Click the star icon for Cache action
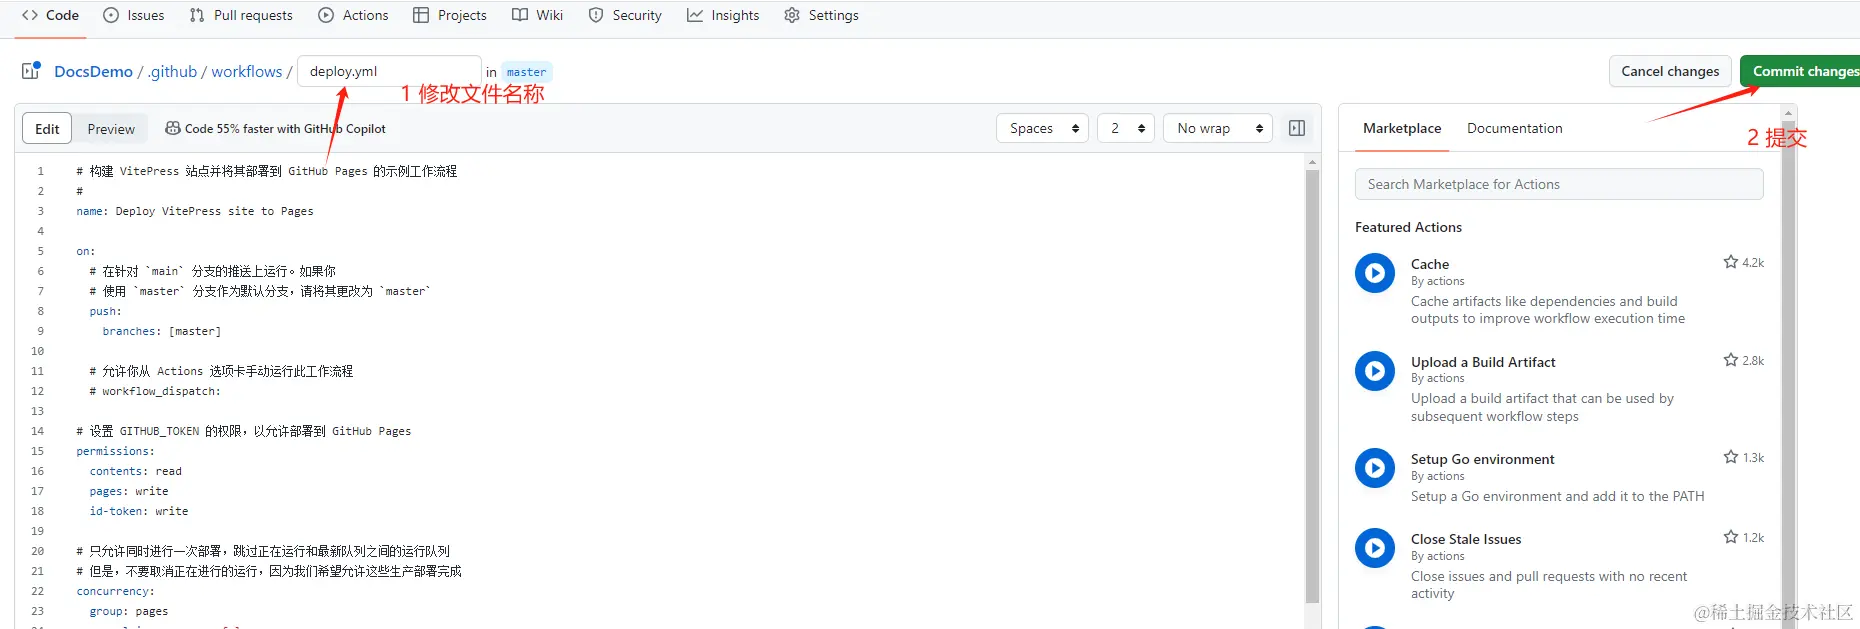The height and width of the screenshot is (629, 1860). [1730, 262]
